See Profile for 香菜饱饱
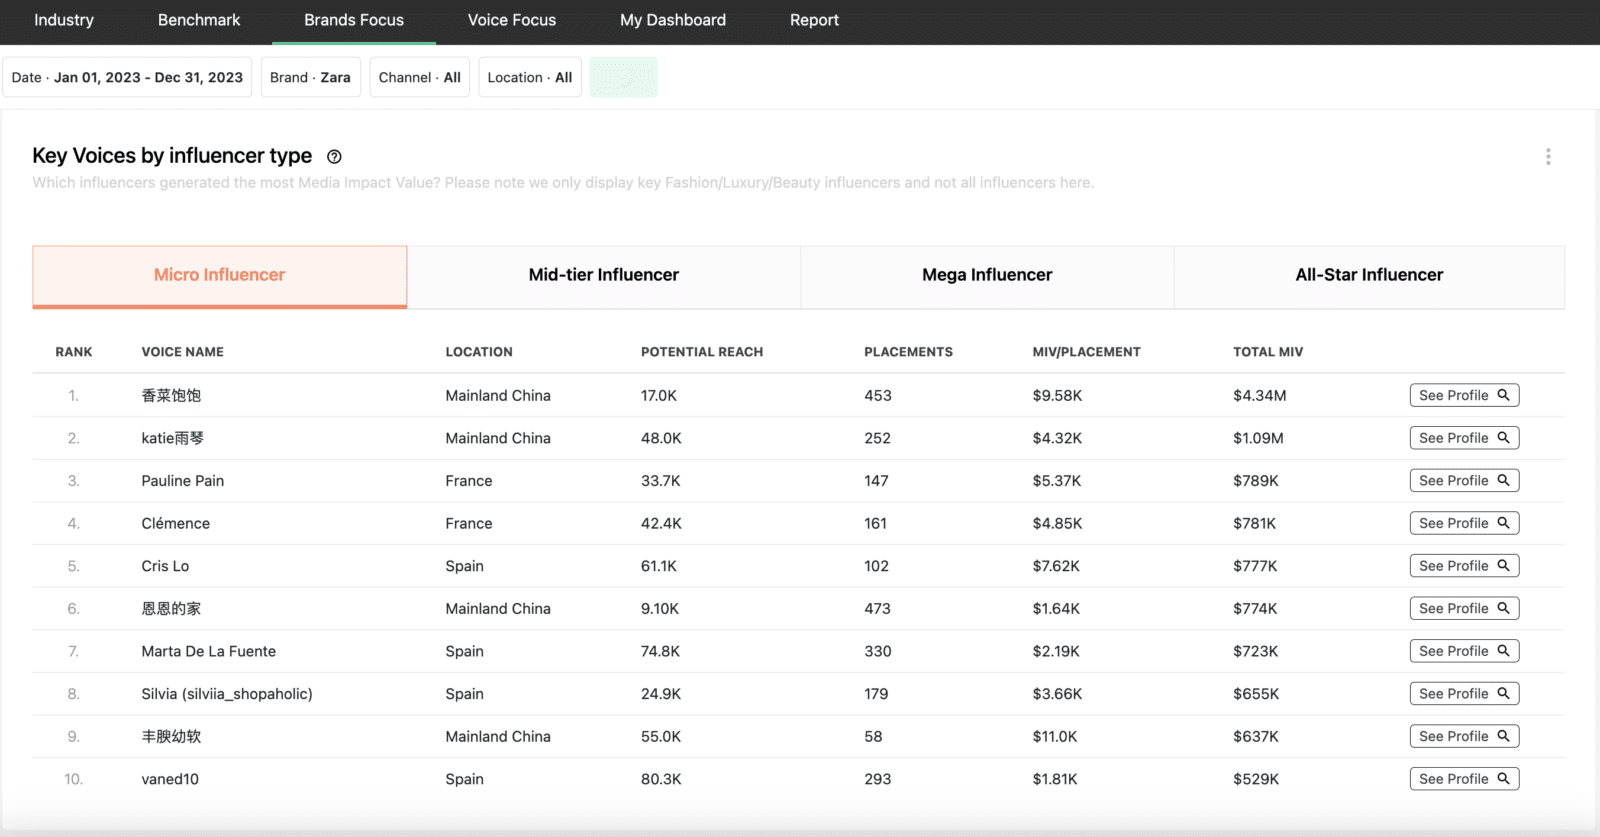This screenshot has height=837, width=1600. tap(1464, 395)
